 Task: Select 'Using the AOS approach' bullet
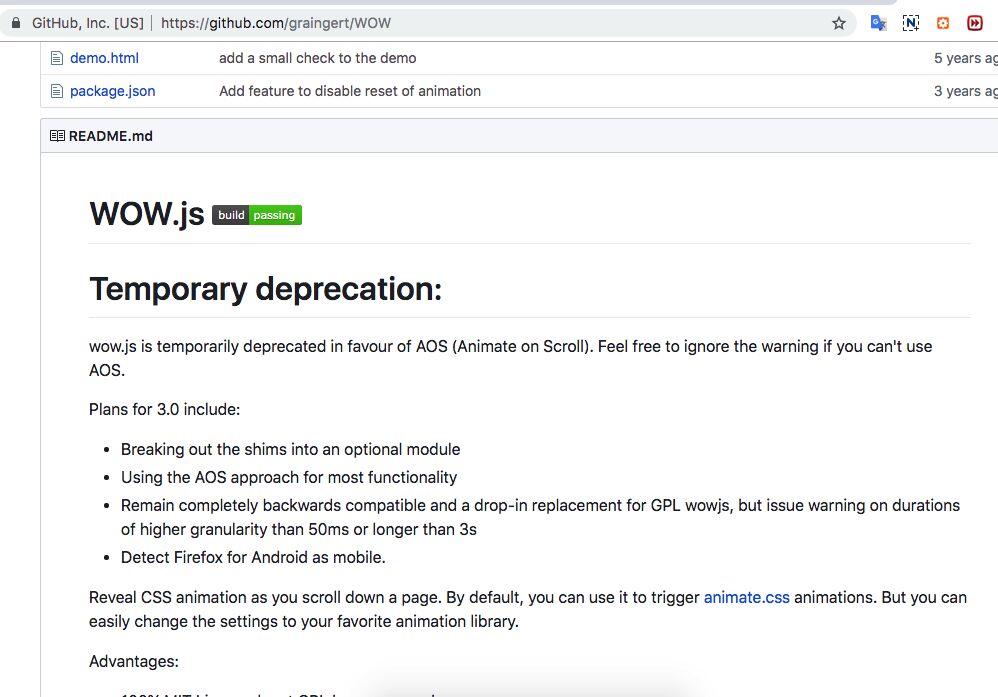[289, 477]
